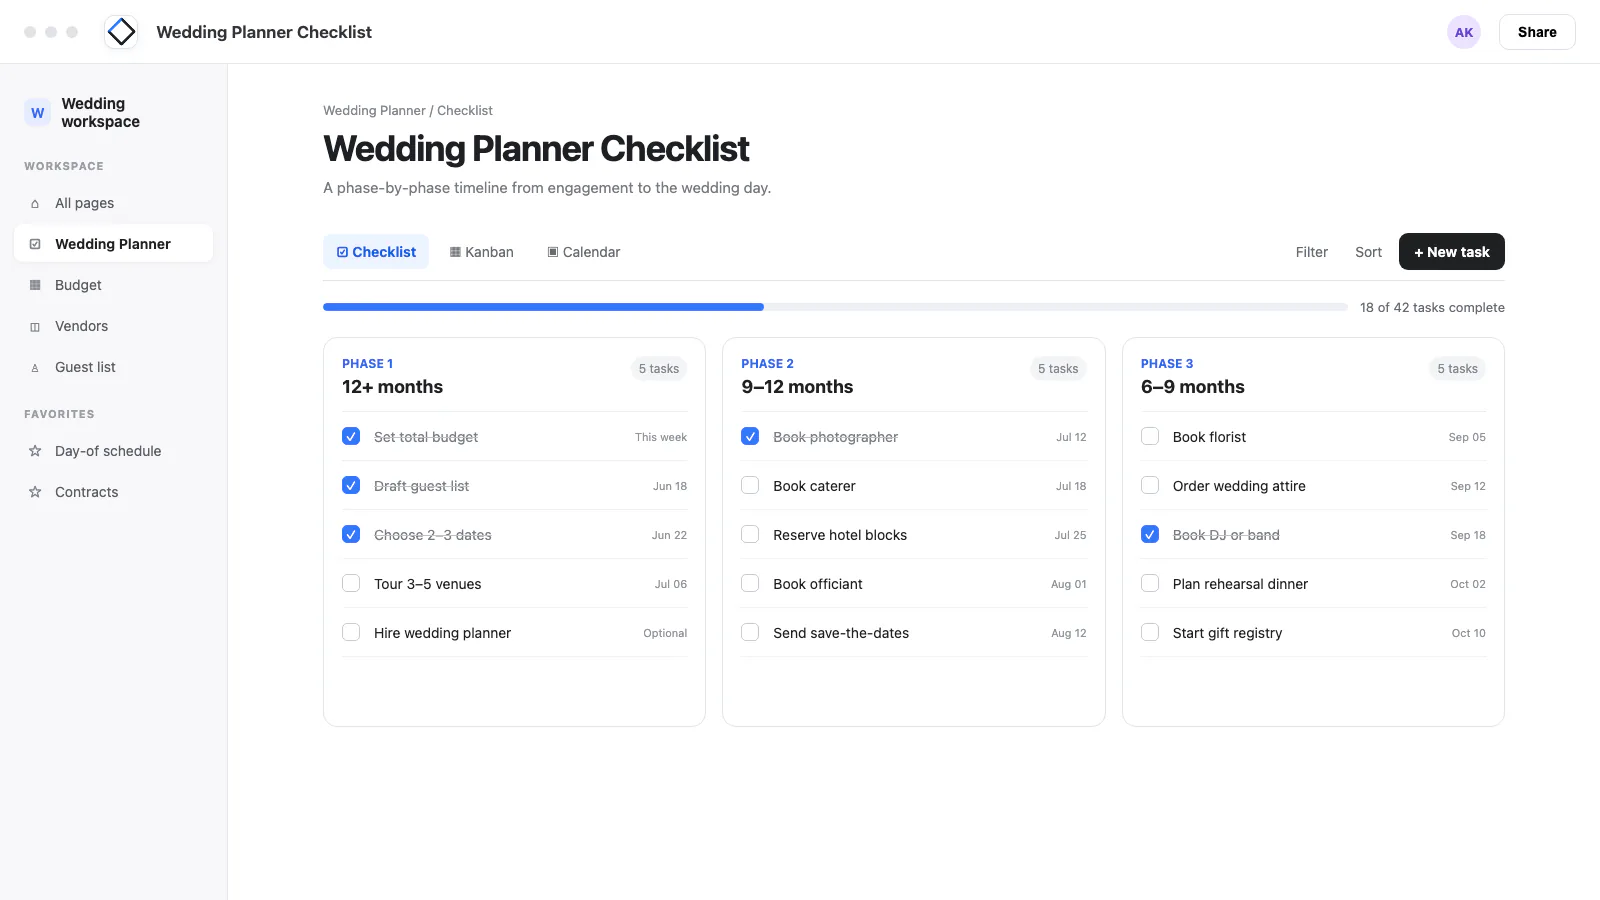
Task: Click the Oct 10 due date
Action: tap(1468, 633)
